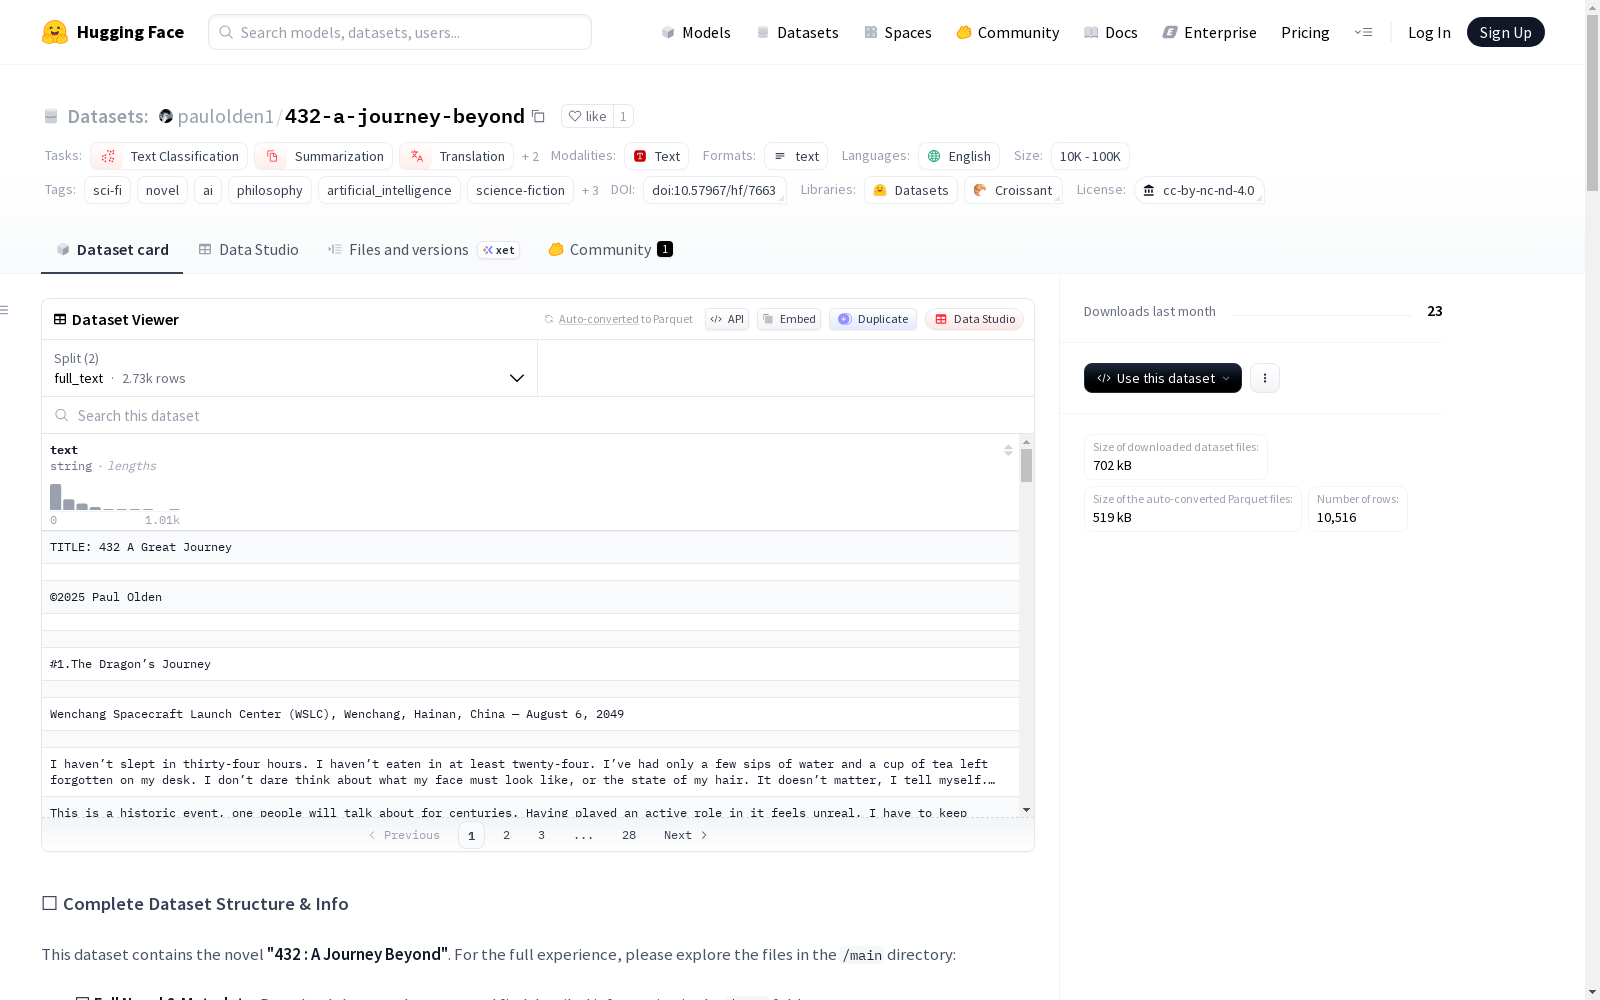The width and height of the screenshot is (1600, 1000).
Task: Focus the Search this dataset field
Action: [x=538, y=415]
